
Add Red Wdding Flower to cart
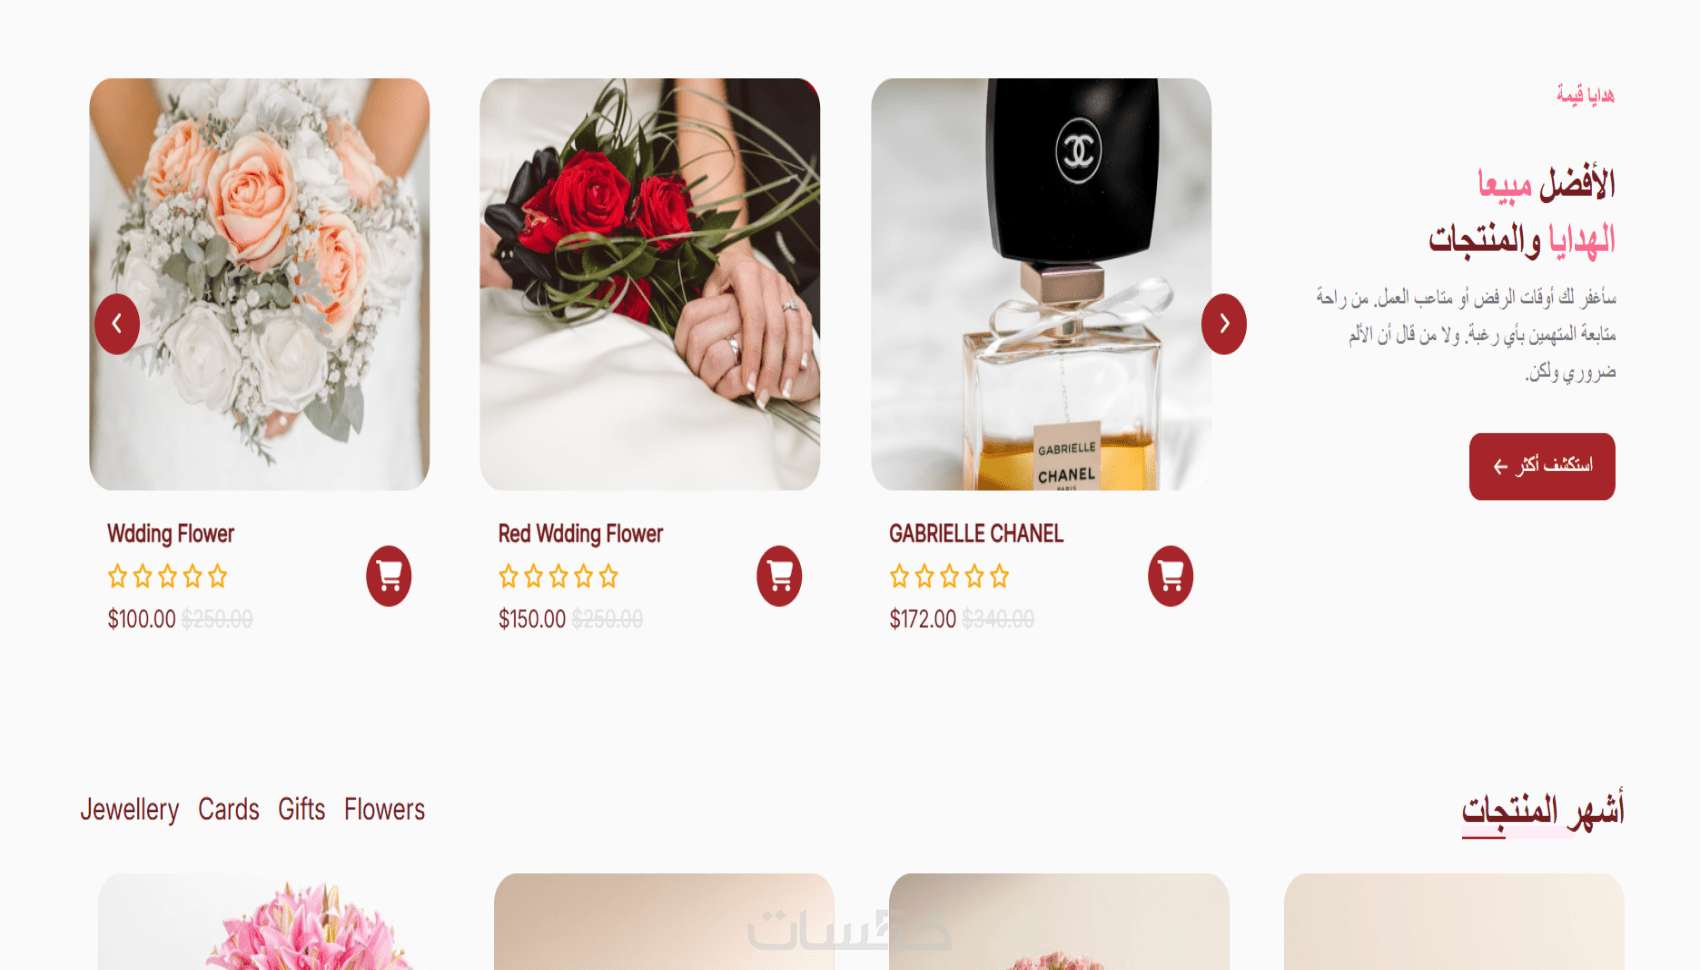pyautogui.click(x=779, y=576)
